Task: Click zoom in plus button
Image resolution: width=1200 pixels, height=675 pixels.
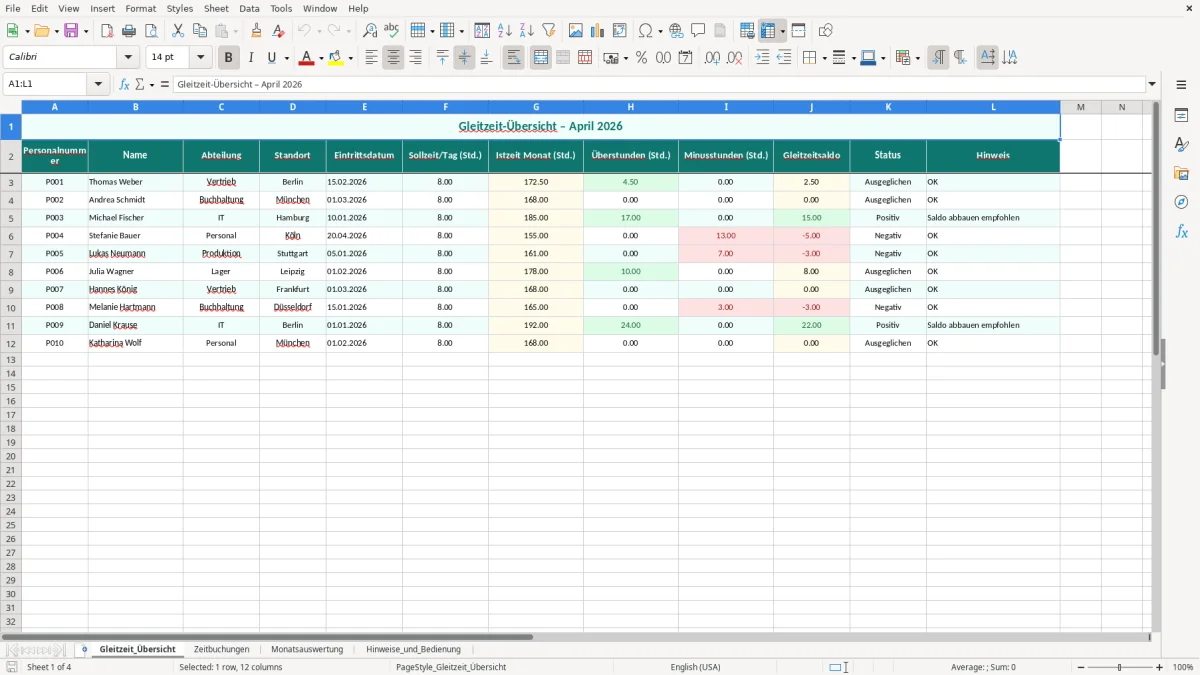Action: (x=1159, y=667)
